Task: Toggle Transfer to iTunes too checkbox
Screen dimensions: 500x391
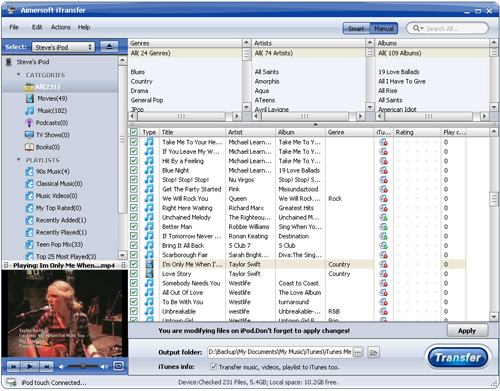Action: click(x=214, y=367)
